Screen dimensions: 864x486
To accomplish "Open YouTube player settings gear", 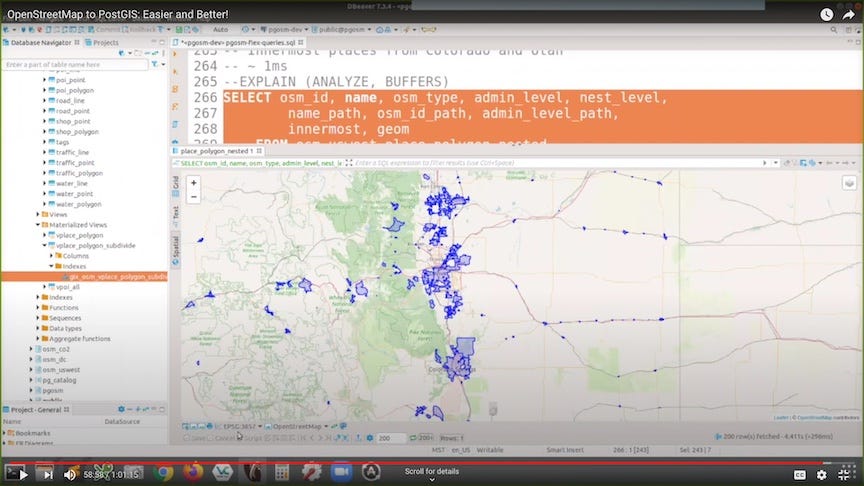I will coord(822,474).
